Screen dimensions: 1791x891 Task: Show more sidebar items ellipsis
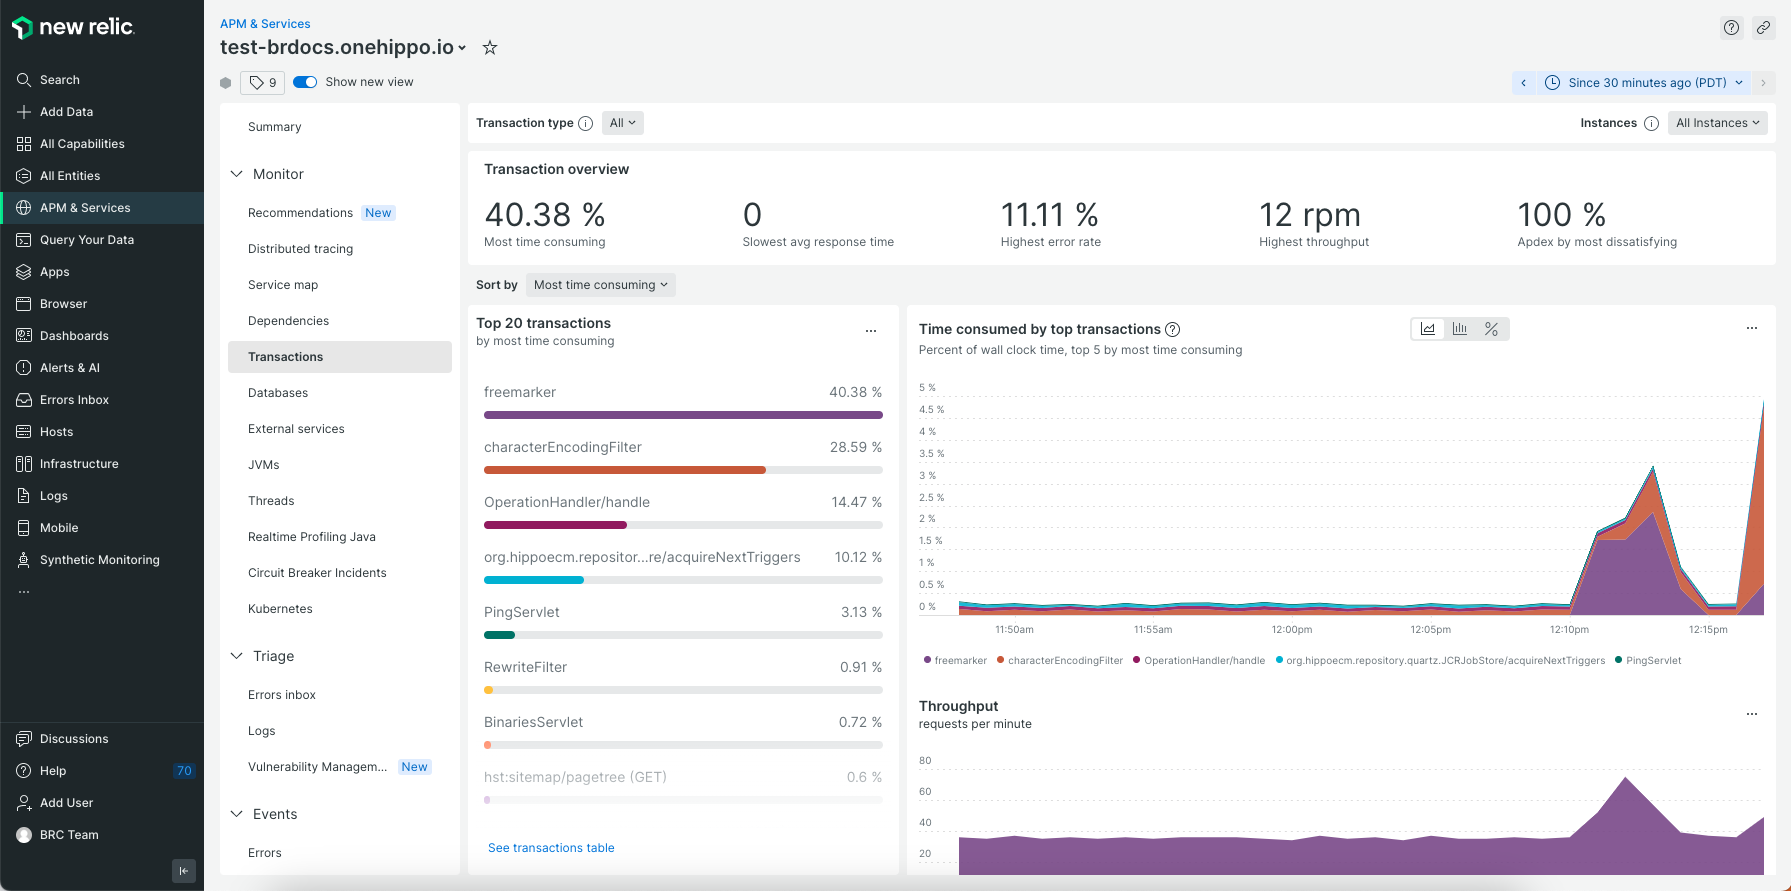coord(24,592)
